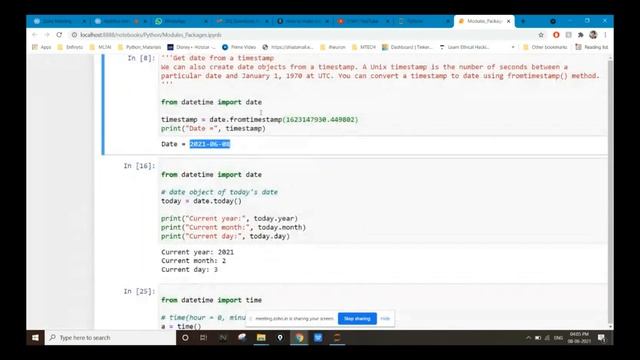This screenshot has height=360, width=640.
Task: Open the Prime Video bookmark
Action: (239, 47)
